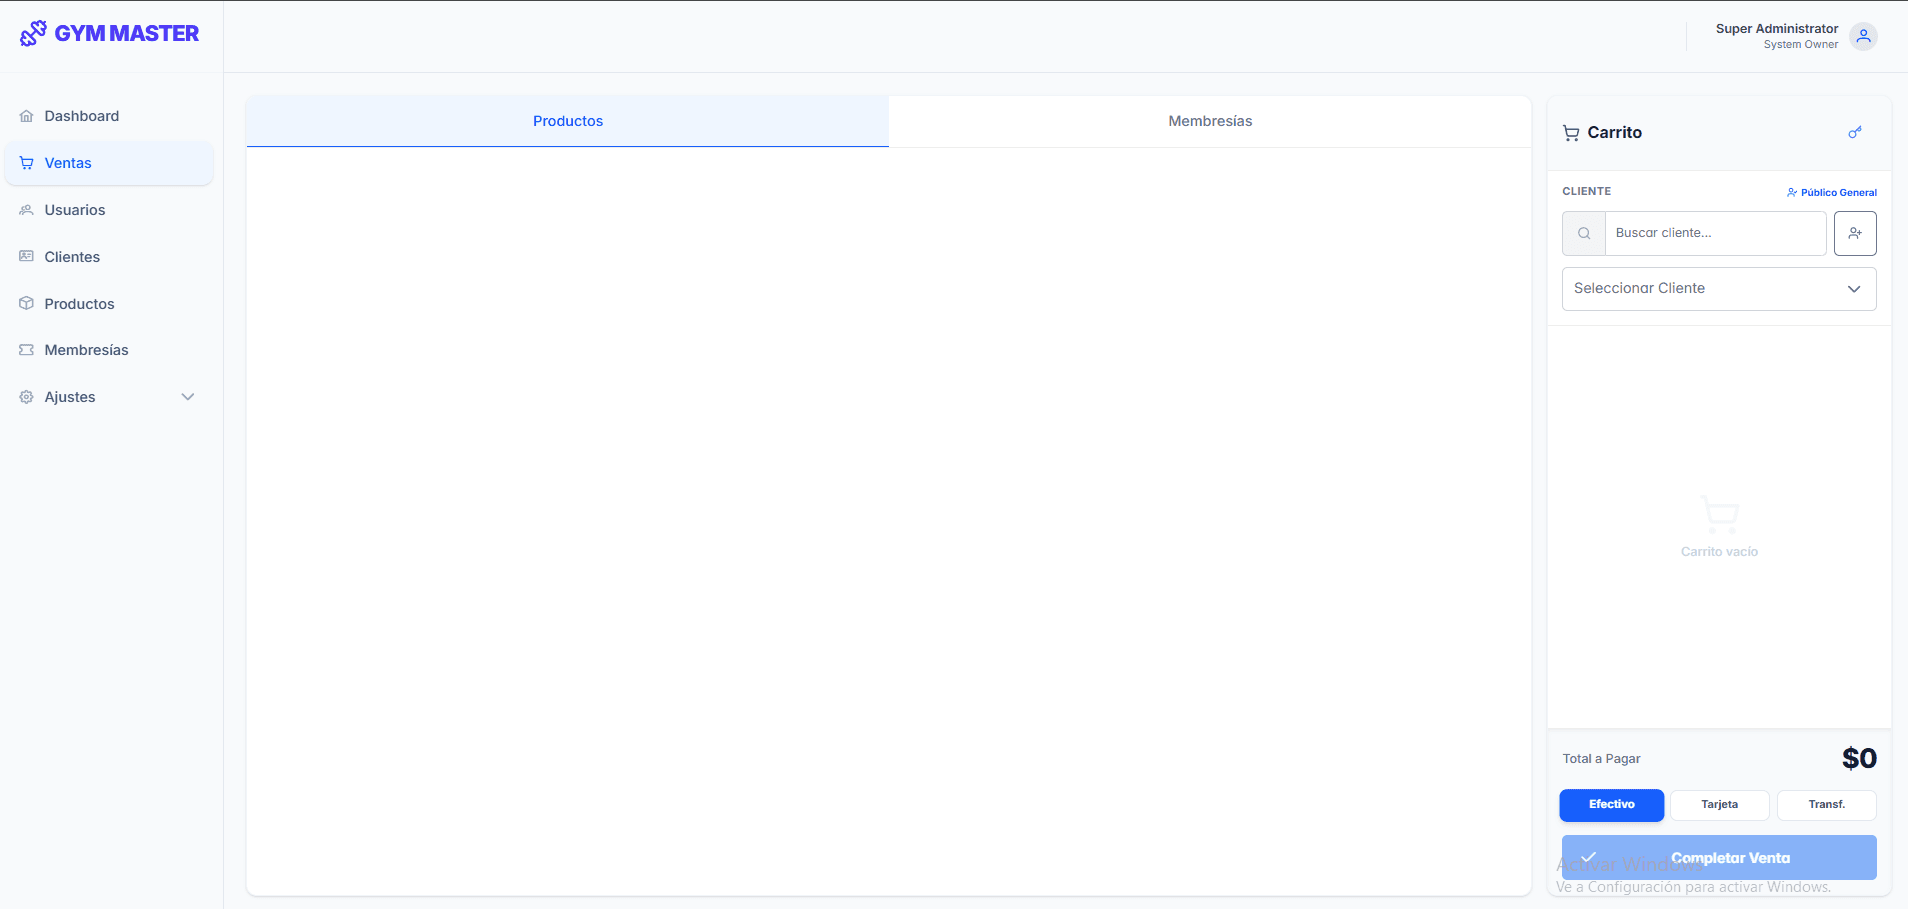Switch payment to Tarjeta

click(1718, 805)
